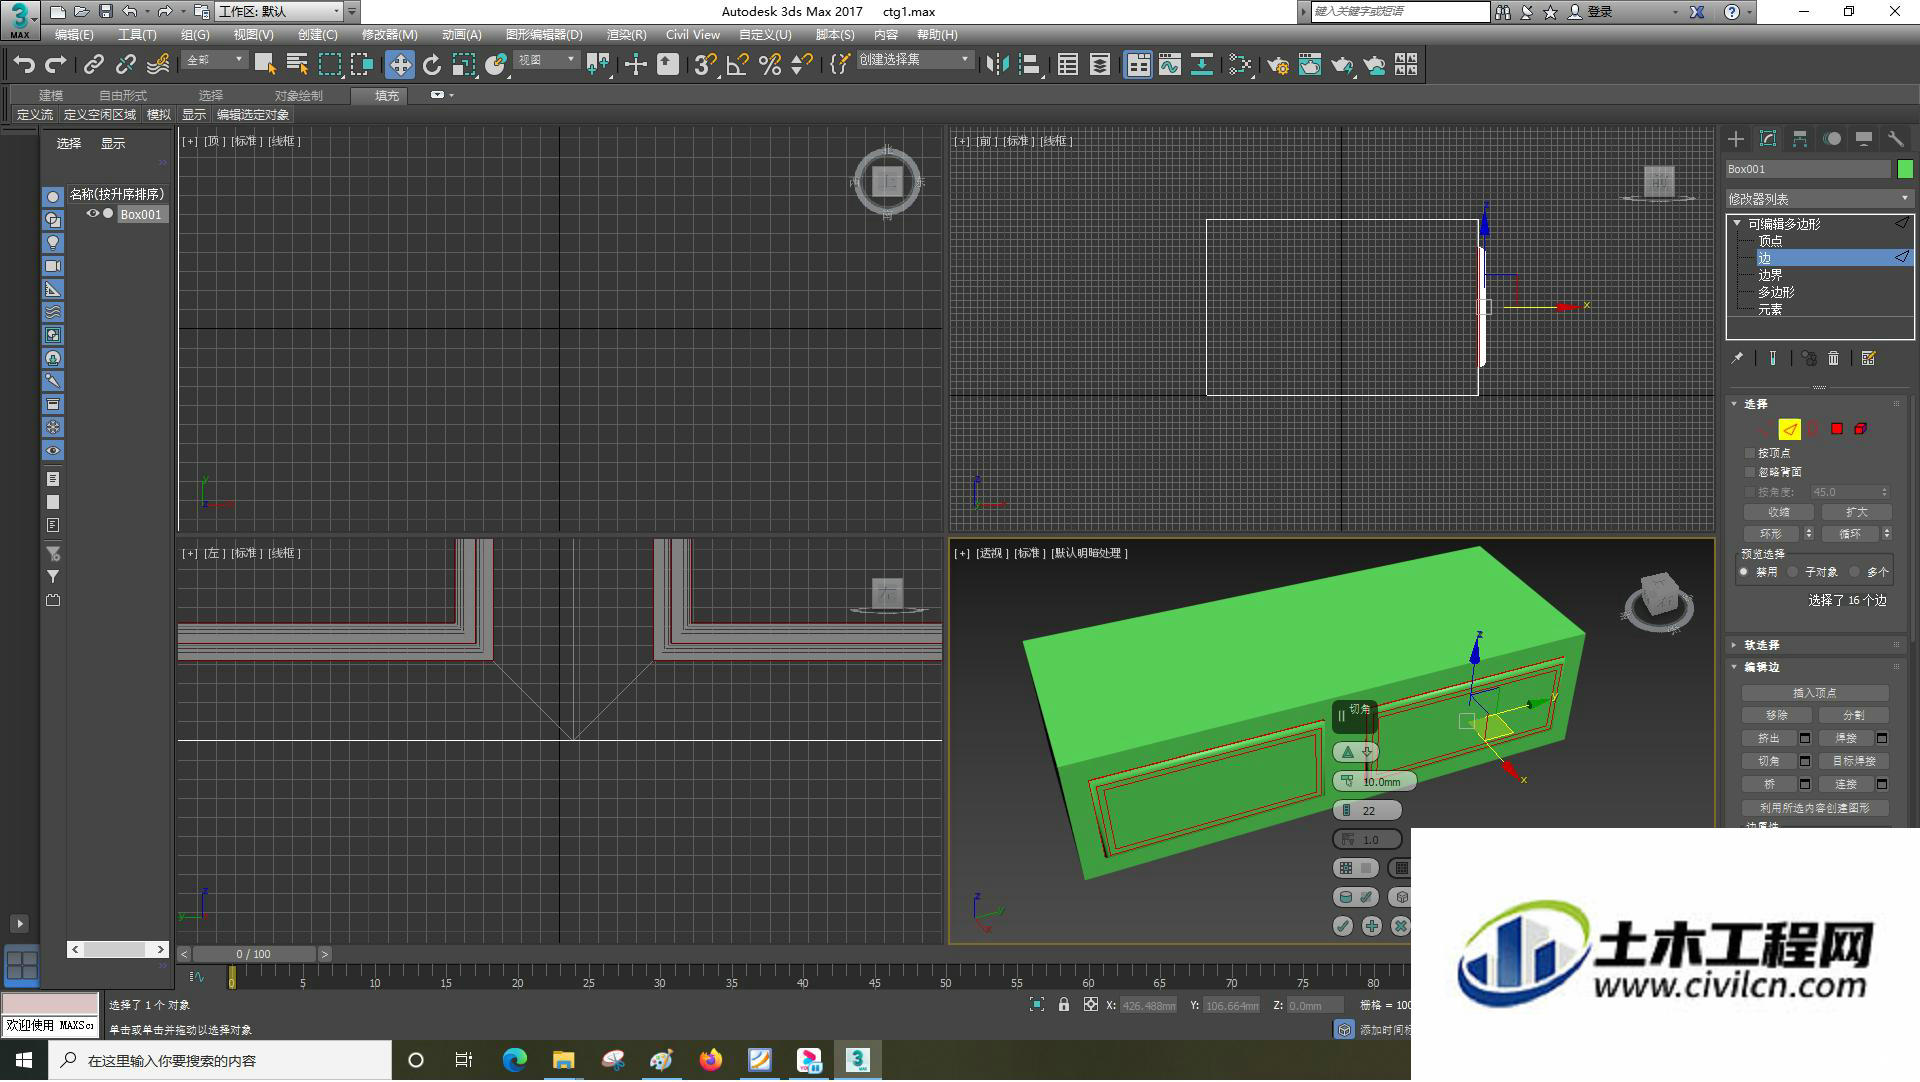Click the 扩大 selection button

pyautogui.click(x=1856, y=512)
